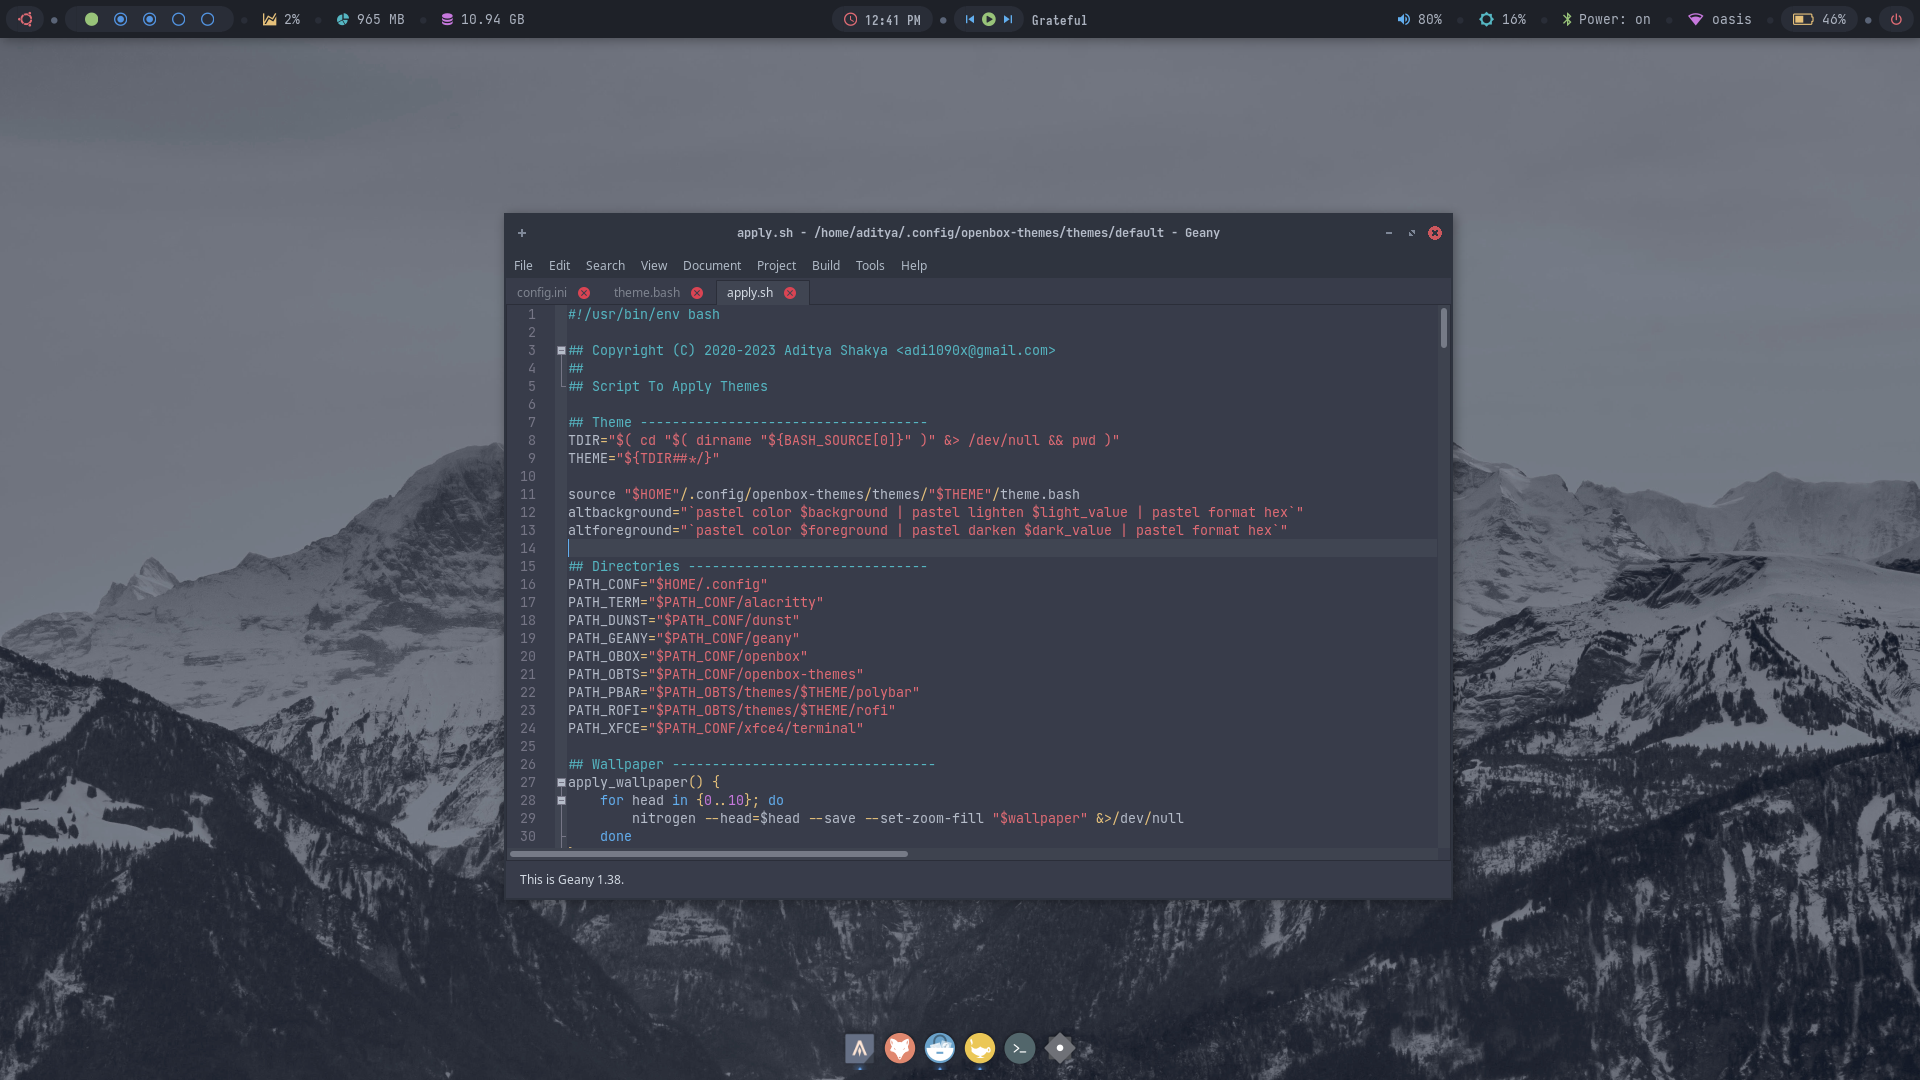Open the terminal from the dock
This screenshot has height=1080, width=1920.
(x=1019, y=1048)
